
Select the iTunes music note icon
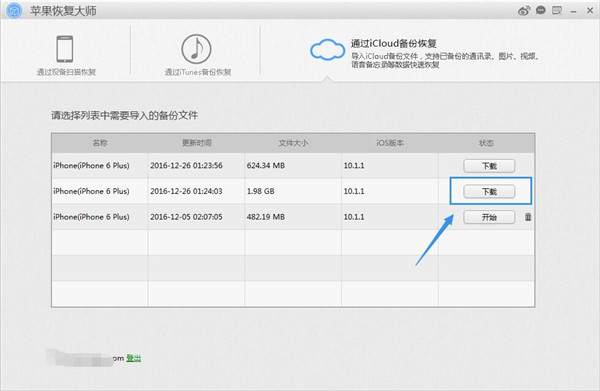click(196, 49)
